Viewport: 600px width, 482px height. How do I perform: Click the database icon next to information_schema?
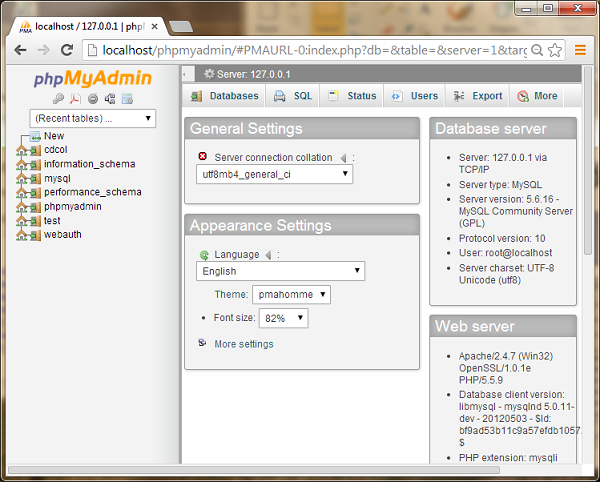pos(35,164)
